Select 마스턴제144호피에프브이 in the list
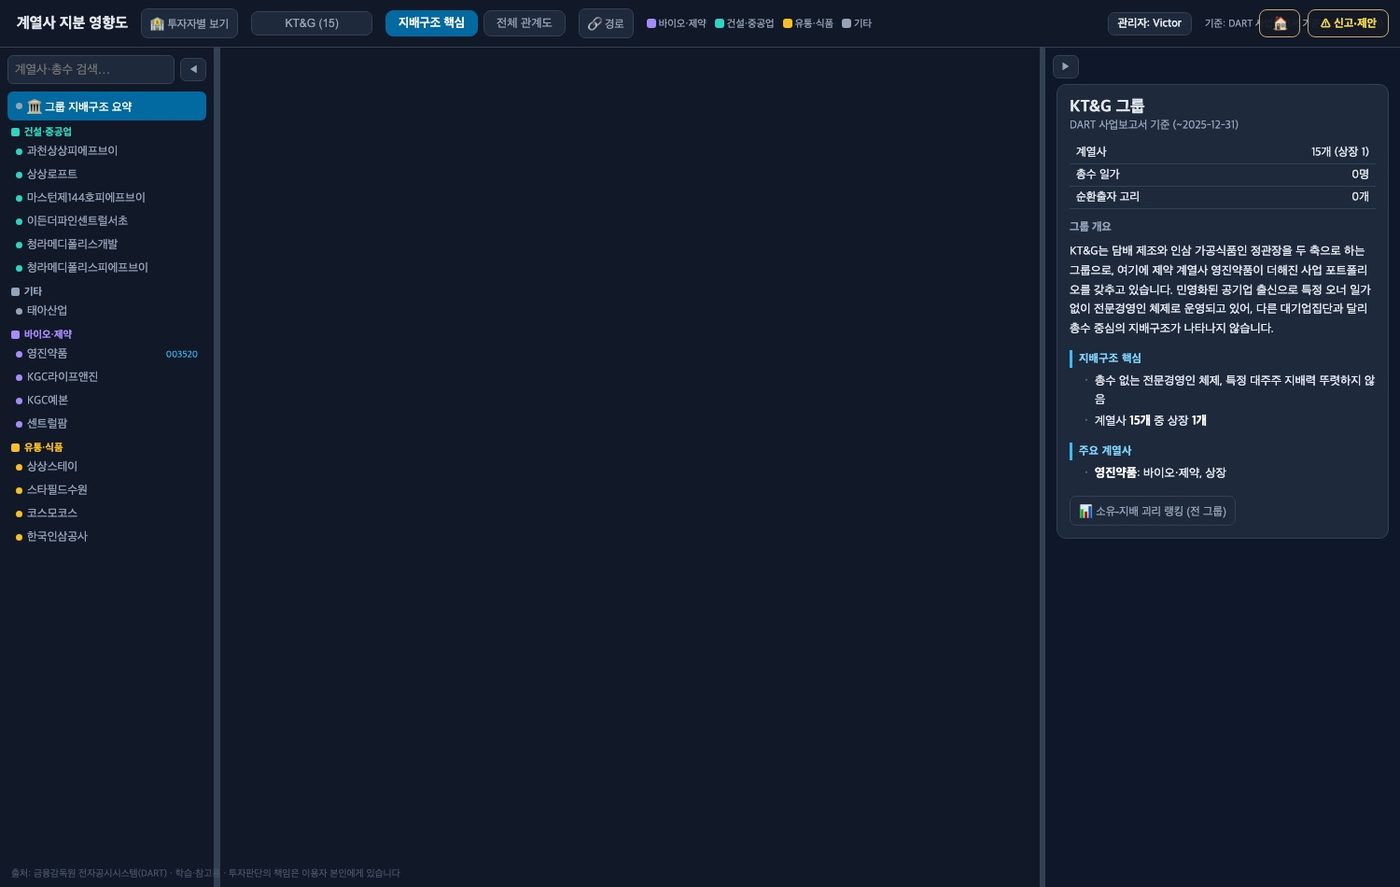 click(x=107, y=198)
